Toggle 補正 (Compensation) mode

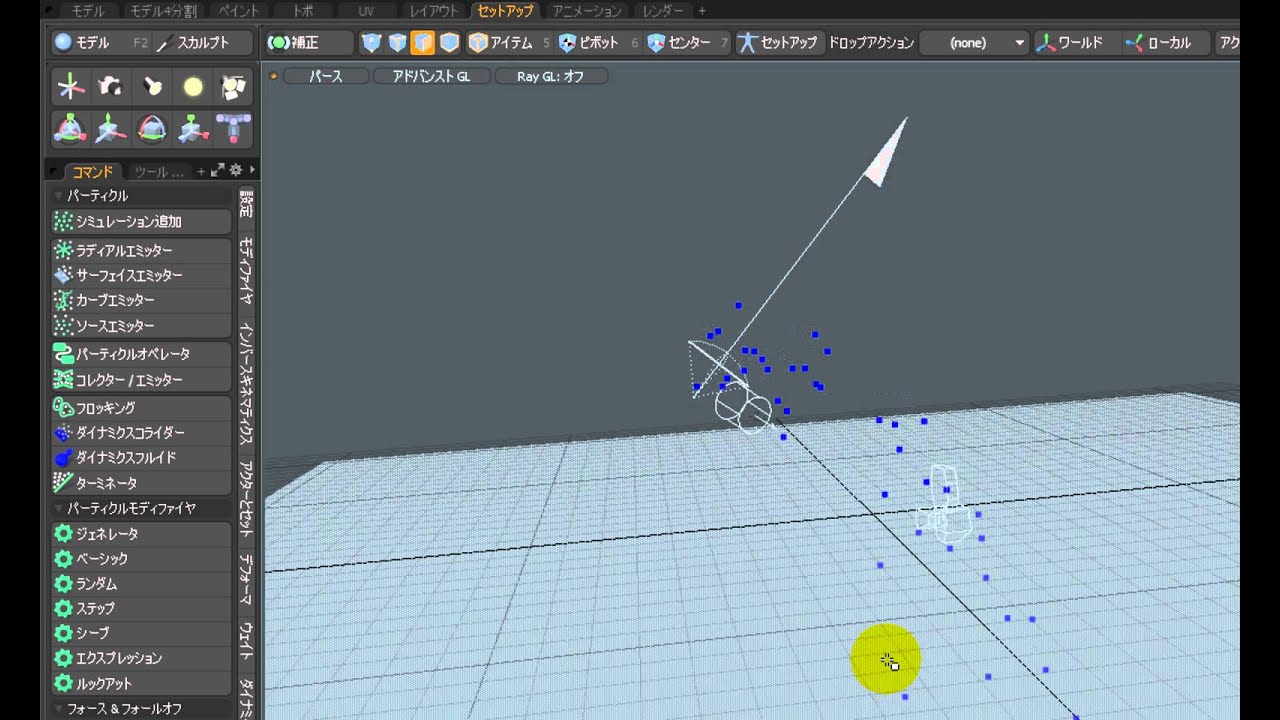pos(309,43)
